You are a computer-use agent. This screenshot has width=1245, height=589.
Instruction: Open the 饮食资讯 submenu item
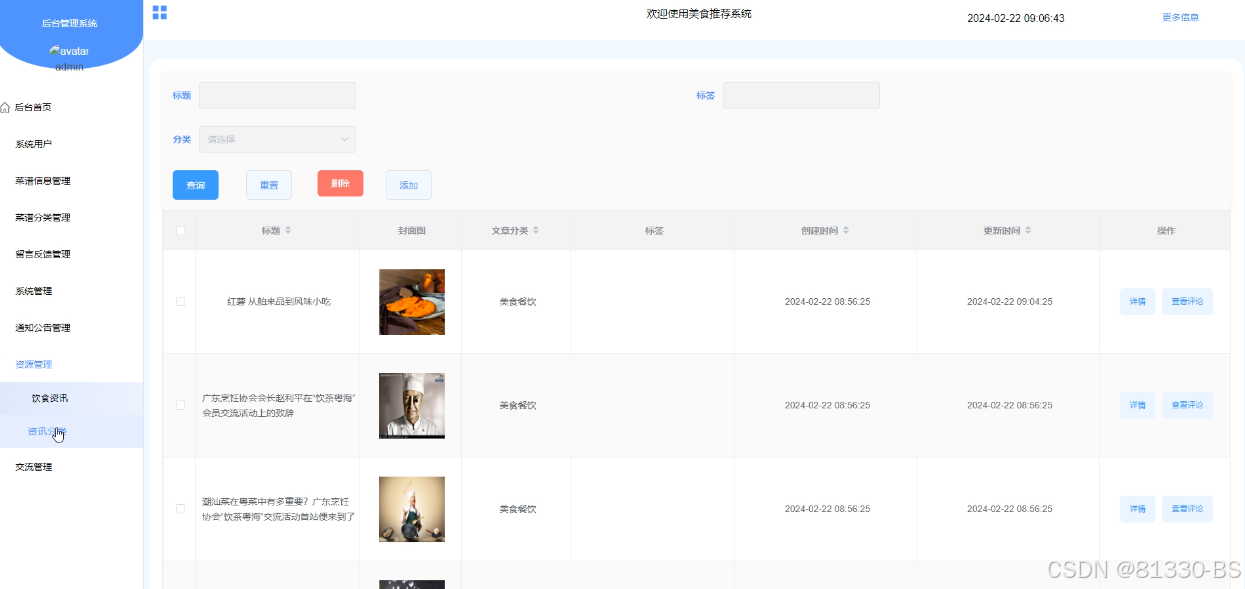72,398
